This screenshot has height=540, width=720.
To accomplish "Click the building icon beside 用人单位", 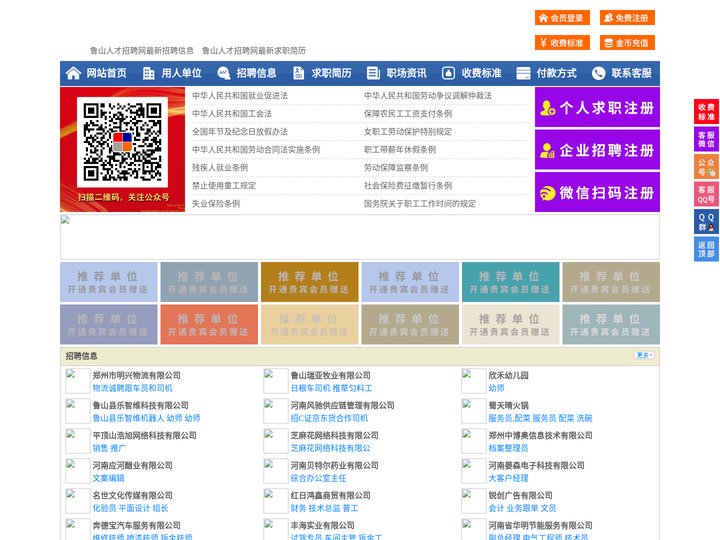I will tap(148, 73).
